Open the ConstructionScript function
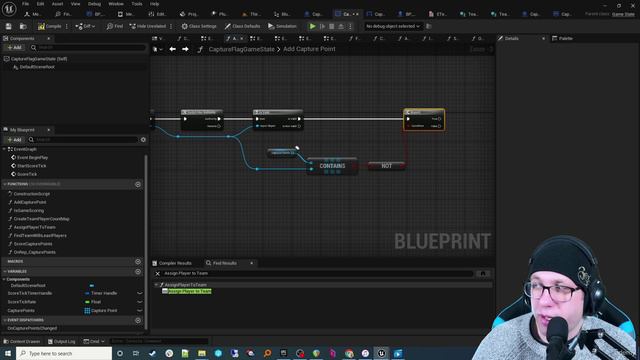Viewport: 640px width, 360px height. tap(31, 194)
